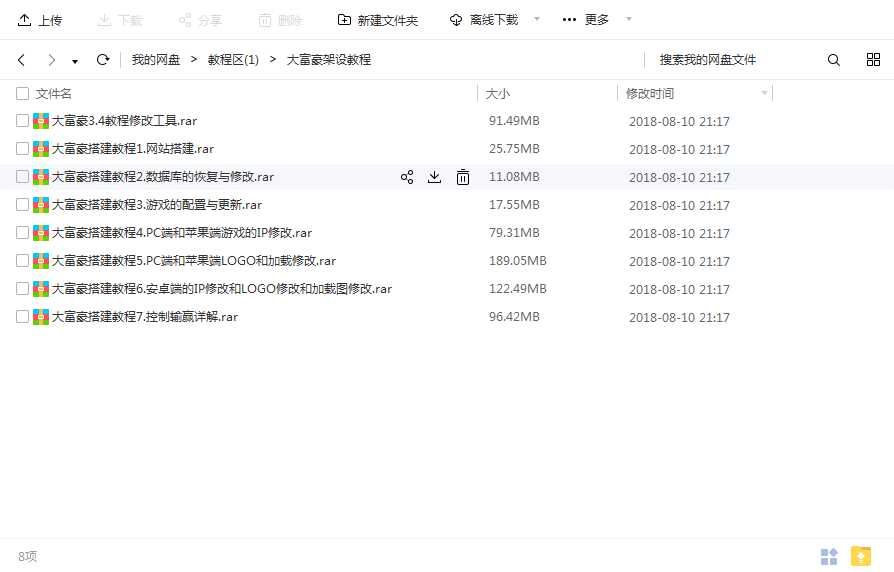The width and height of the screenshot is (894, 572).
Task: Select file name 大富豪搭建教程2.数据库的恢复与修改.rar
Action: (x=163, y=177)
